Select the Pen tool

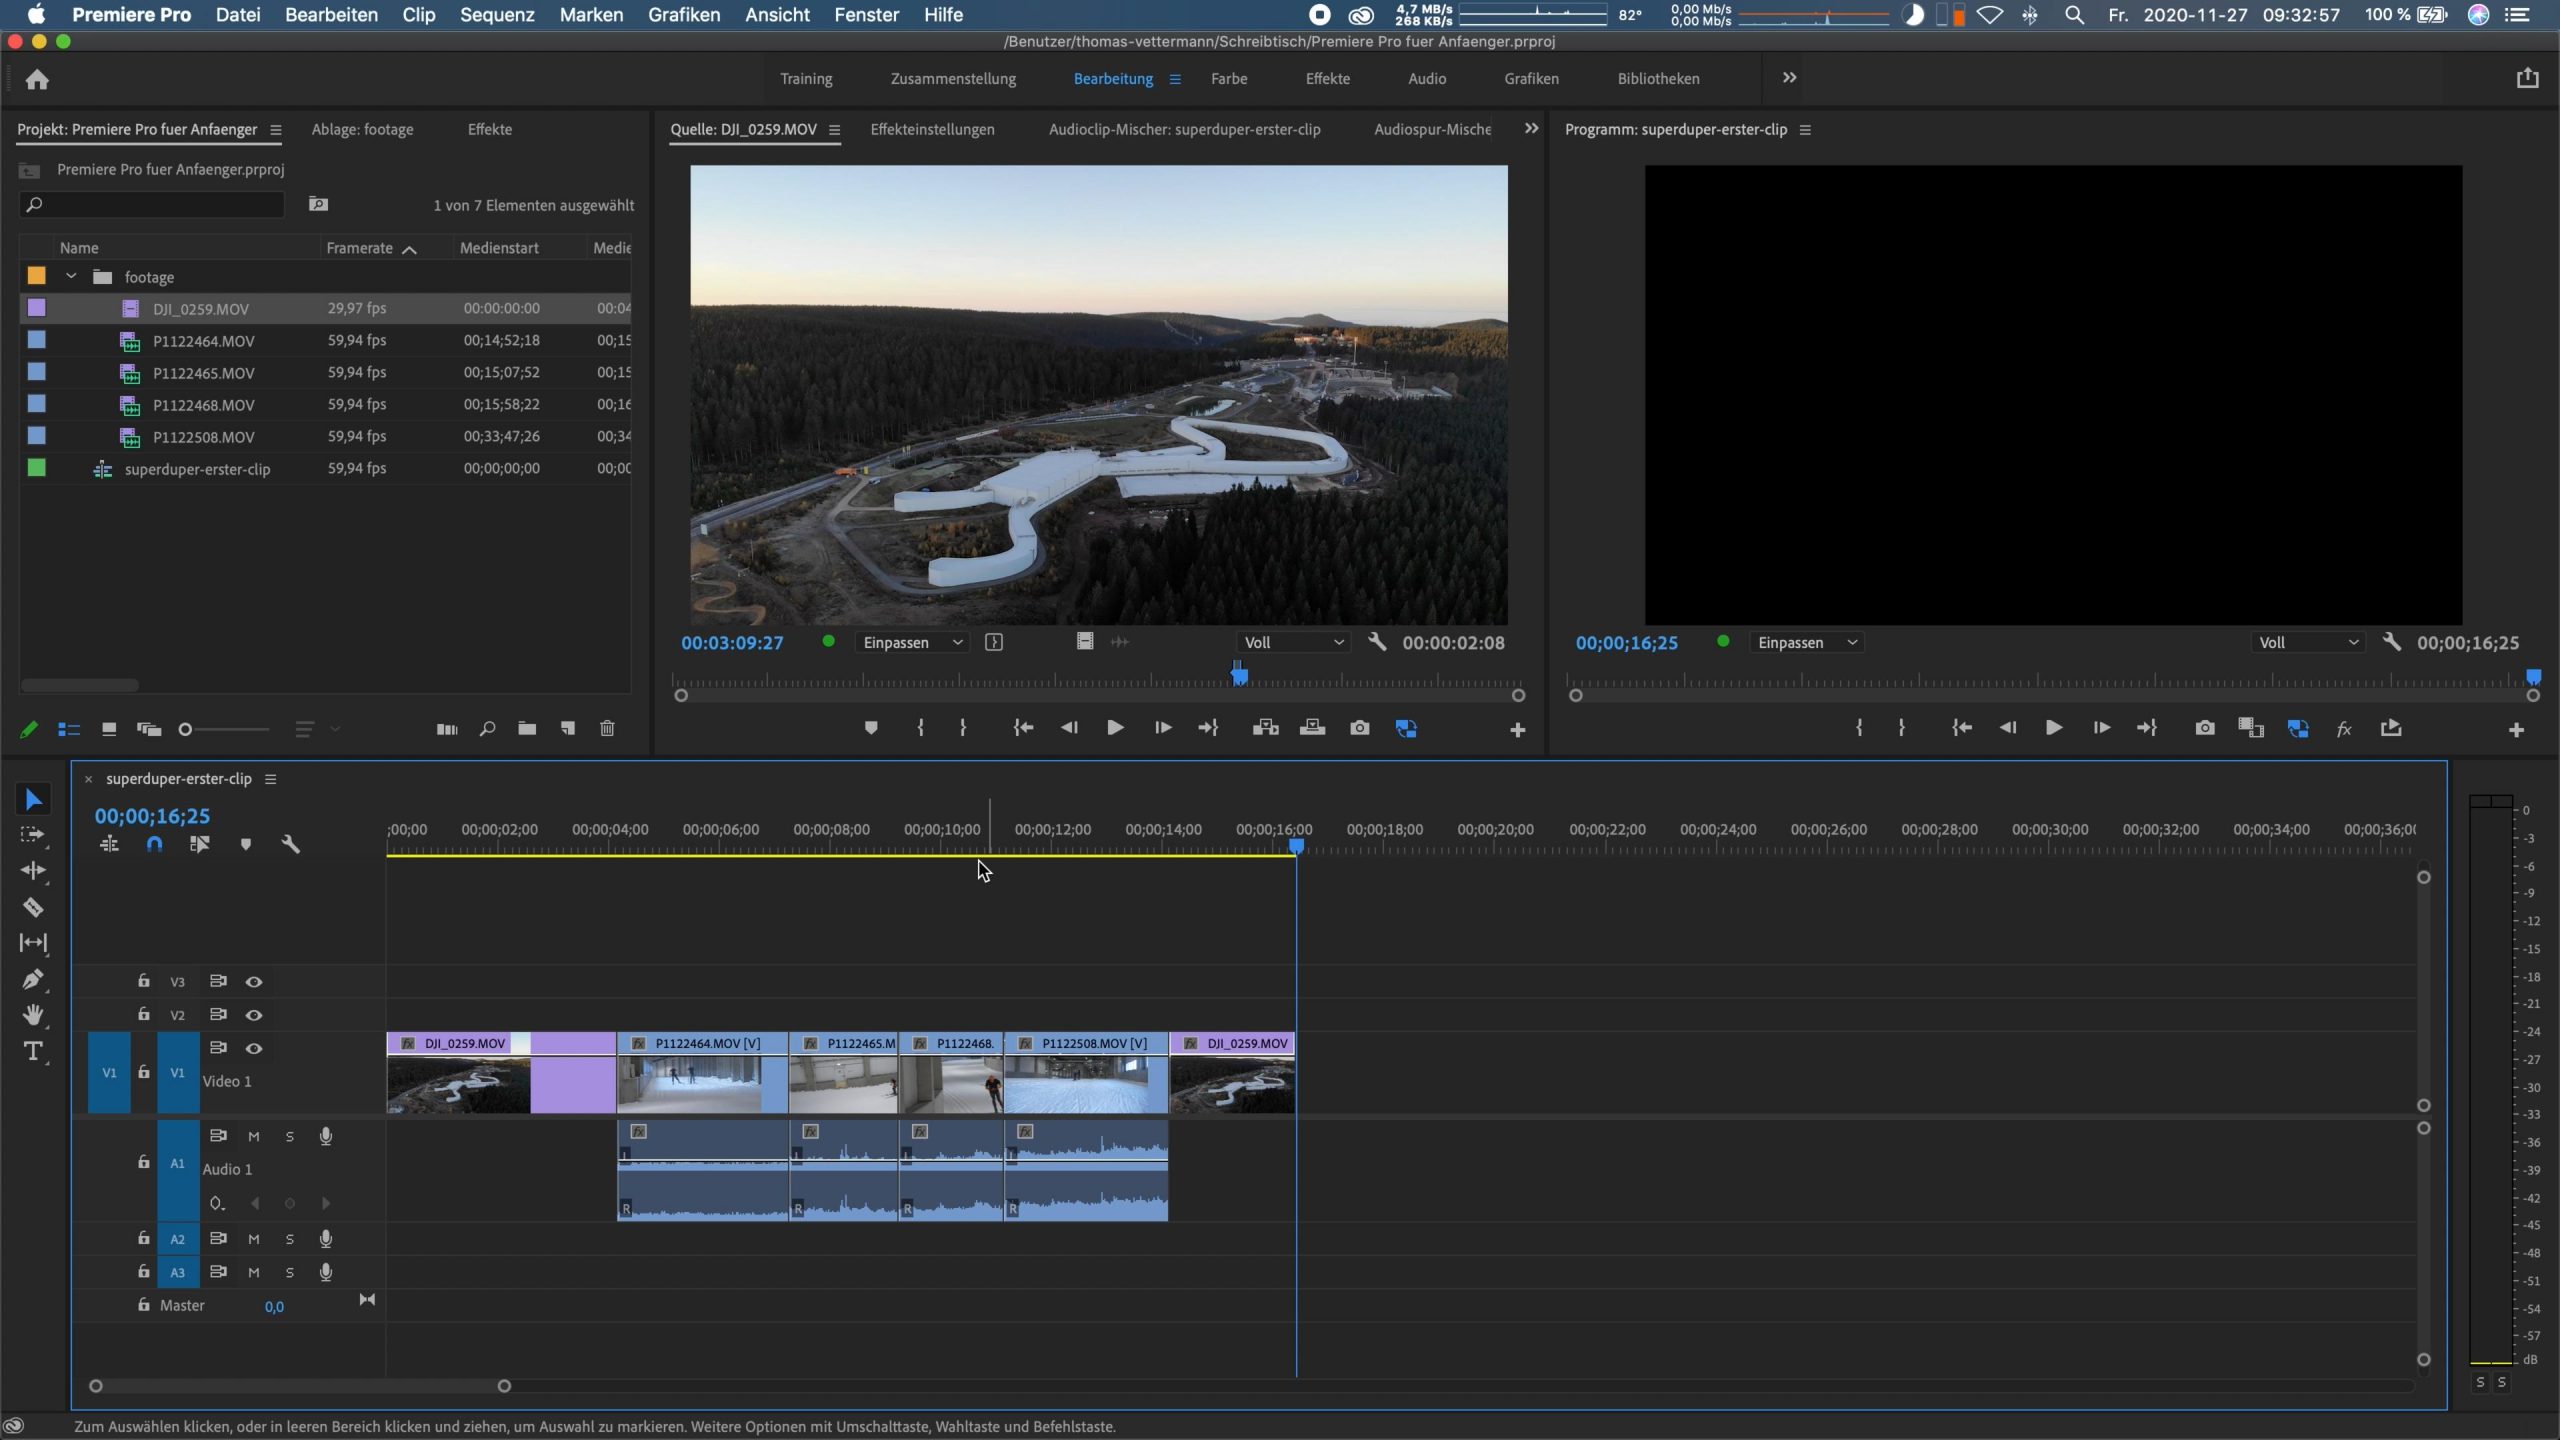tap(33, 979)
